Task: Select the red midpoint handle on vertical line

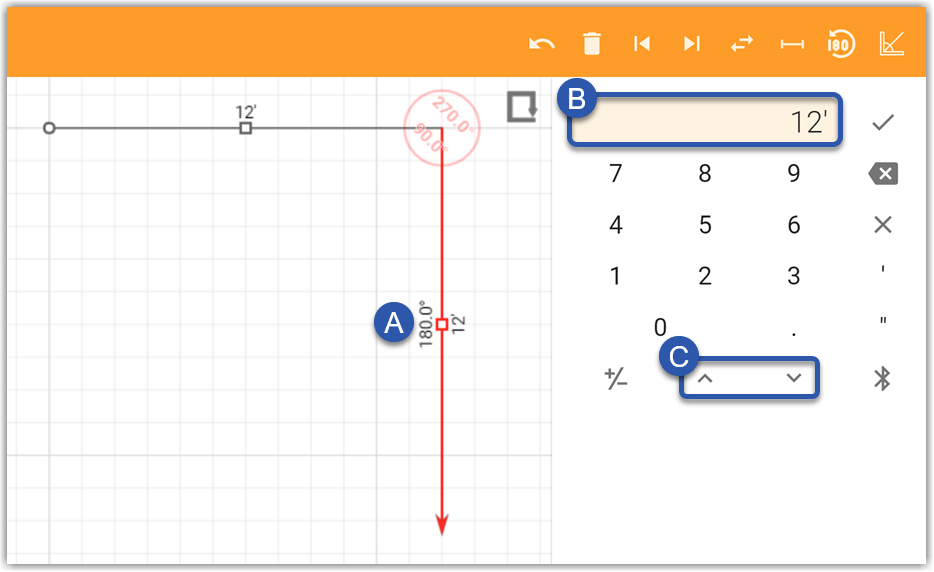Action: (441, 324)
